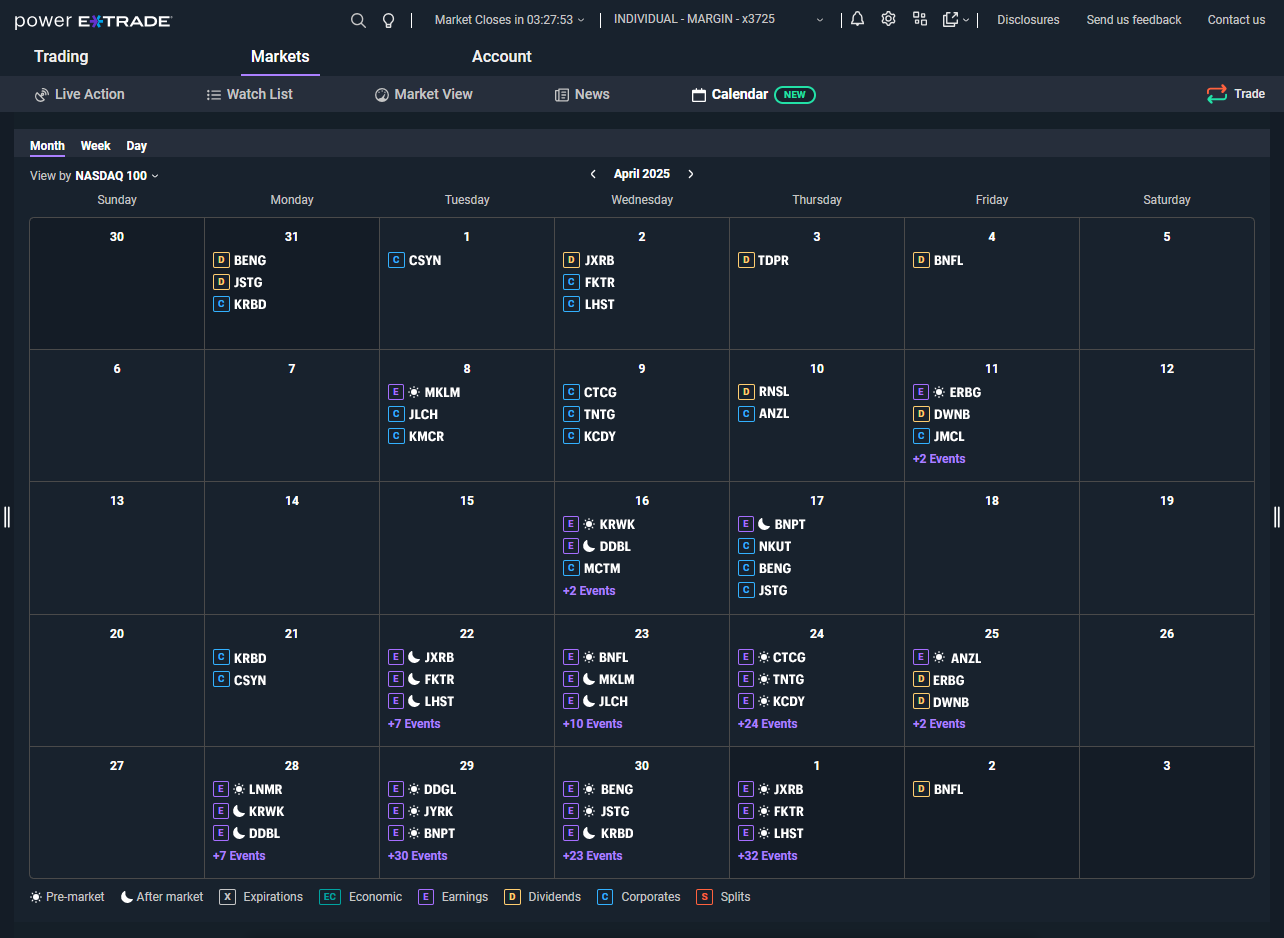Screen dimensions: 1284x938
Task: Click the CSYN event on April 21
Action: click(240, 680)
